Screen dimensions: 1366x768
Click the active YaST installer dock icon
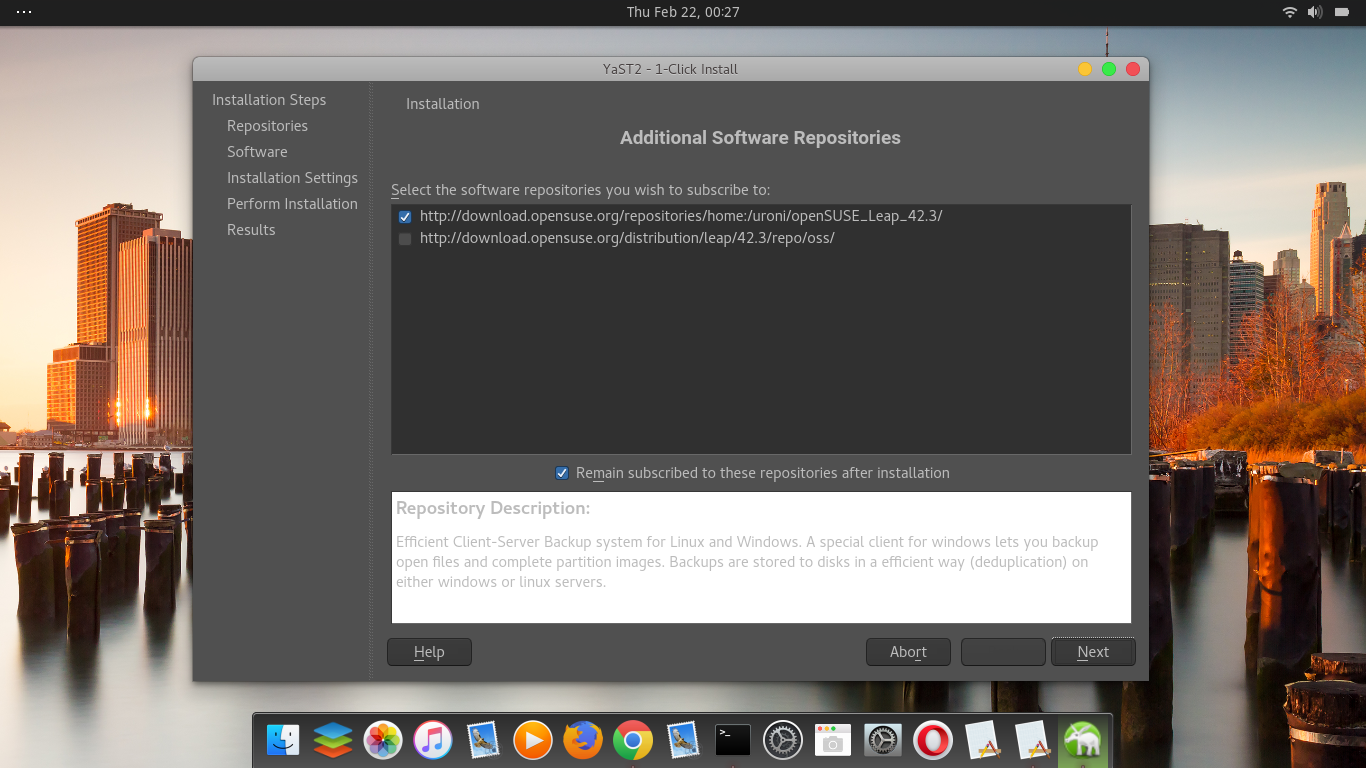pyautogui.click(x=1082, y=740)
